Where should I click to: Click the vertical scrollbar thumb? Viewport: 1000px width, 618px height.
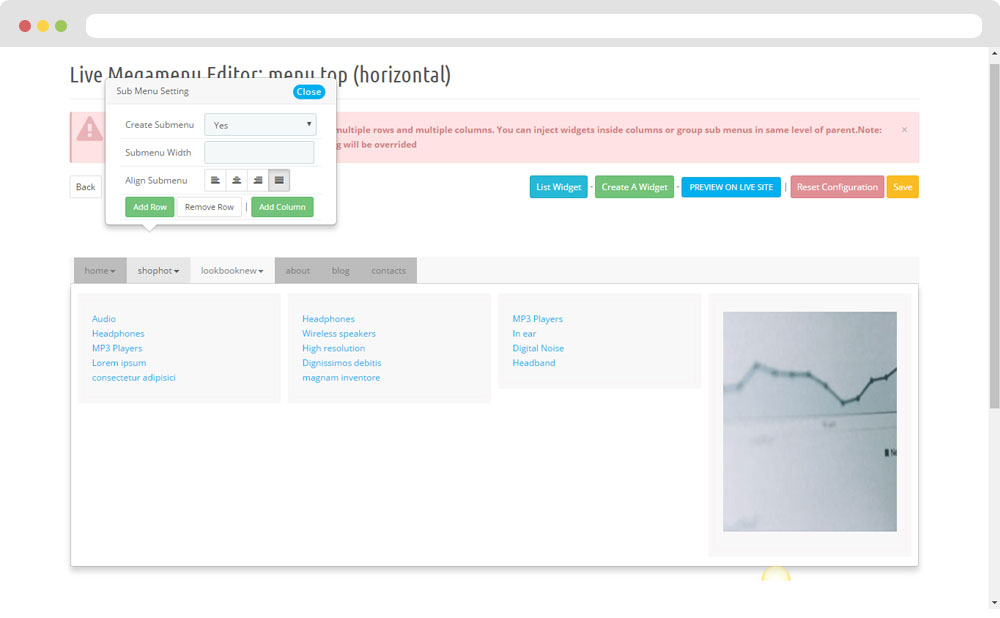point(994,236)
